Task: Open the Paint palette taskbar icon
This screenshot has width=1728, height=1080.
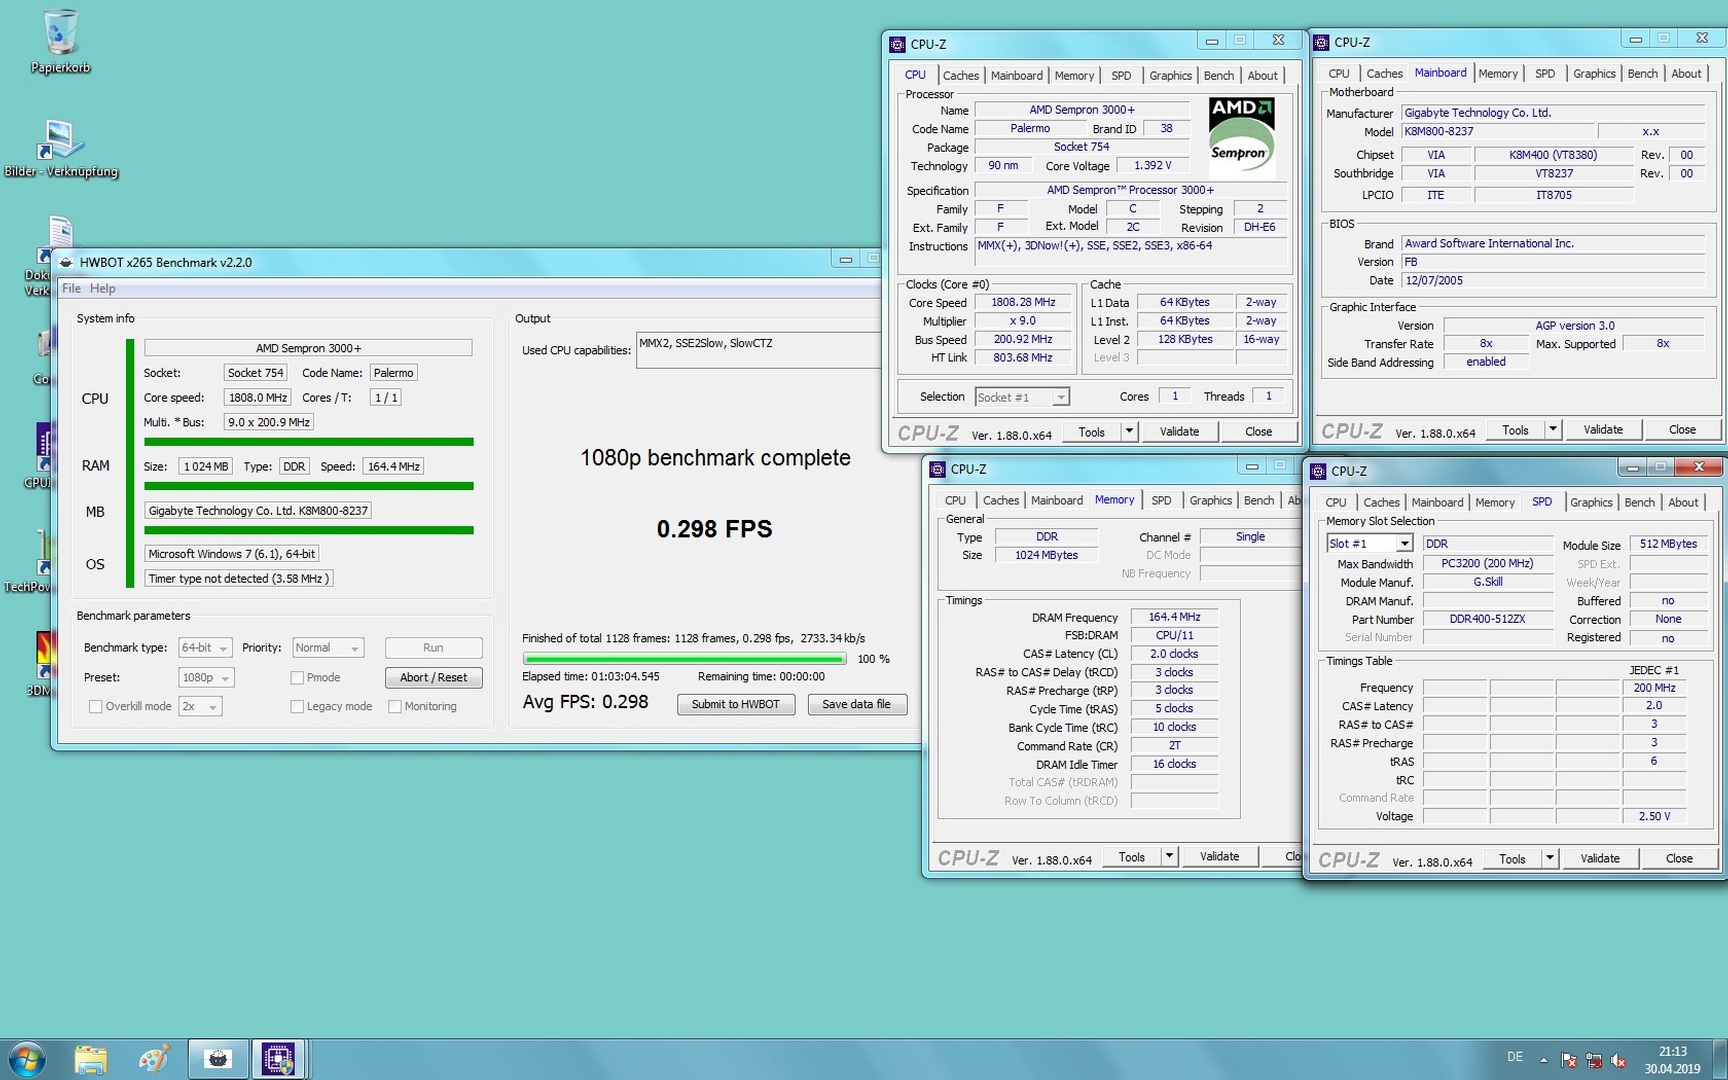Action: pyautogui.click(x=153, y=1059)
